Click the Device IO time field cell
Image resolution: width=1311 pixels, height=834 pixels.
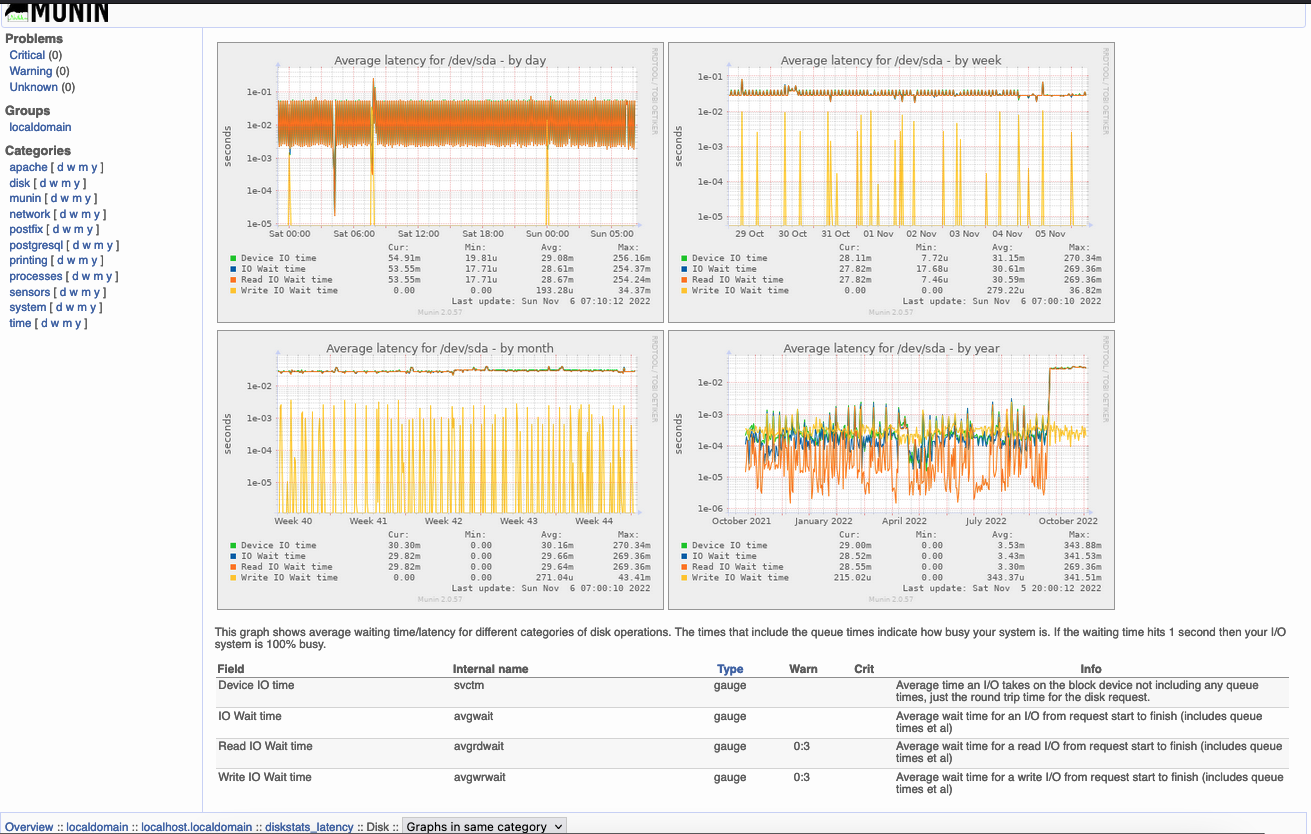point(256,686)
